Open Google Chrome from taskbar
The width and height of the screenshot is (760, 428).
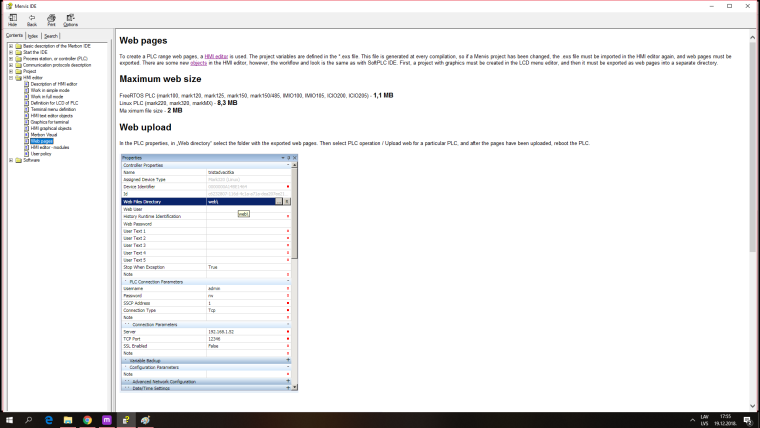point(87,420)
